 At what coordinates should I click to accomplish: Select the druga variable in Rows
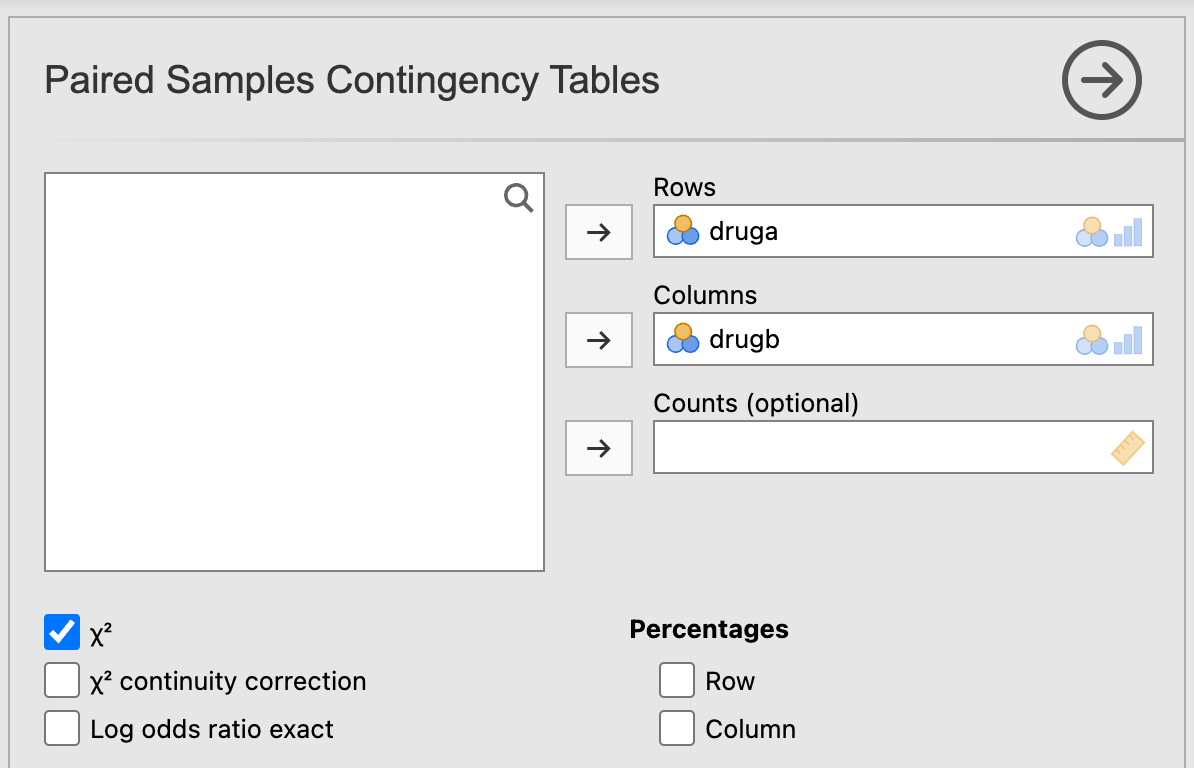743,232
